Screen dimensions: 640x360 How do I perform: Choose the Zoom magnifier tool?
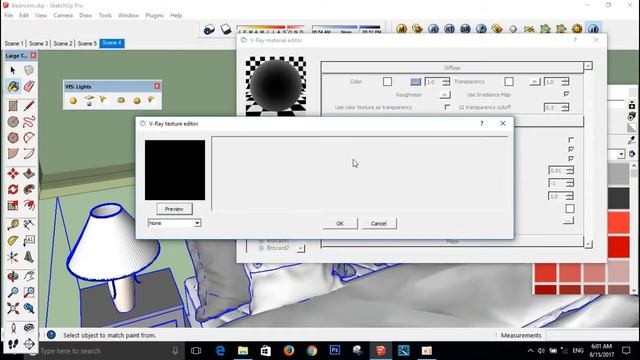(x=13, y=292)
